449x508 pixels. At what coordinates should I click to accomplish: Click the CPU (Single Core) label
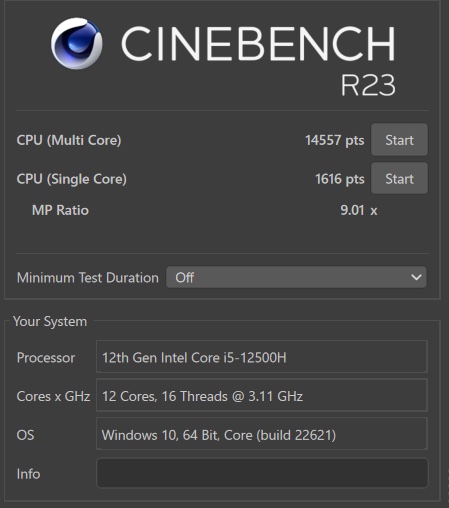click(71, 179)
